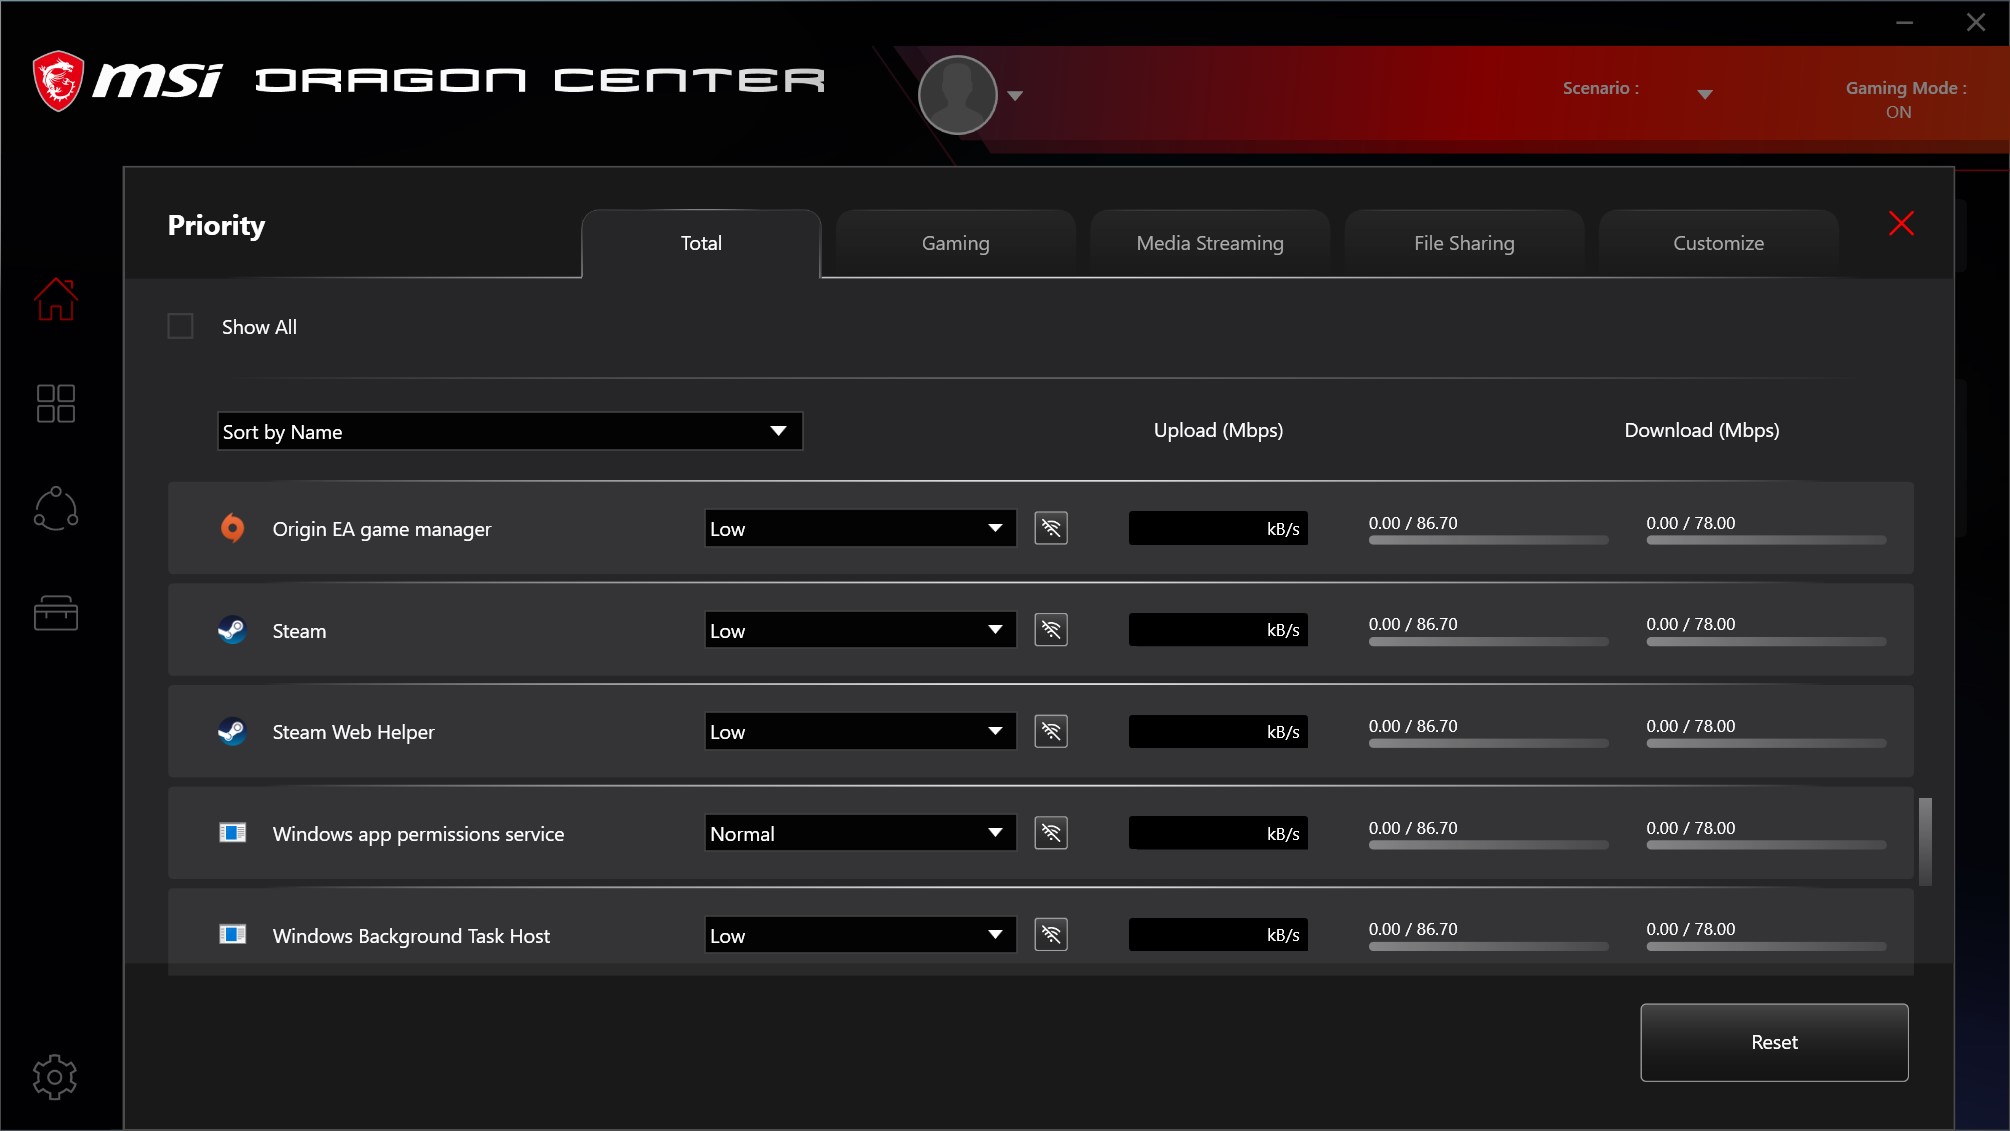Click the user profile avatar

(958, 95)
